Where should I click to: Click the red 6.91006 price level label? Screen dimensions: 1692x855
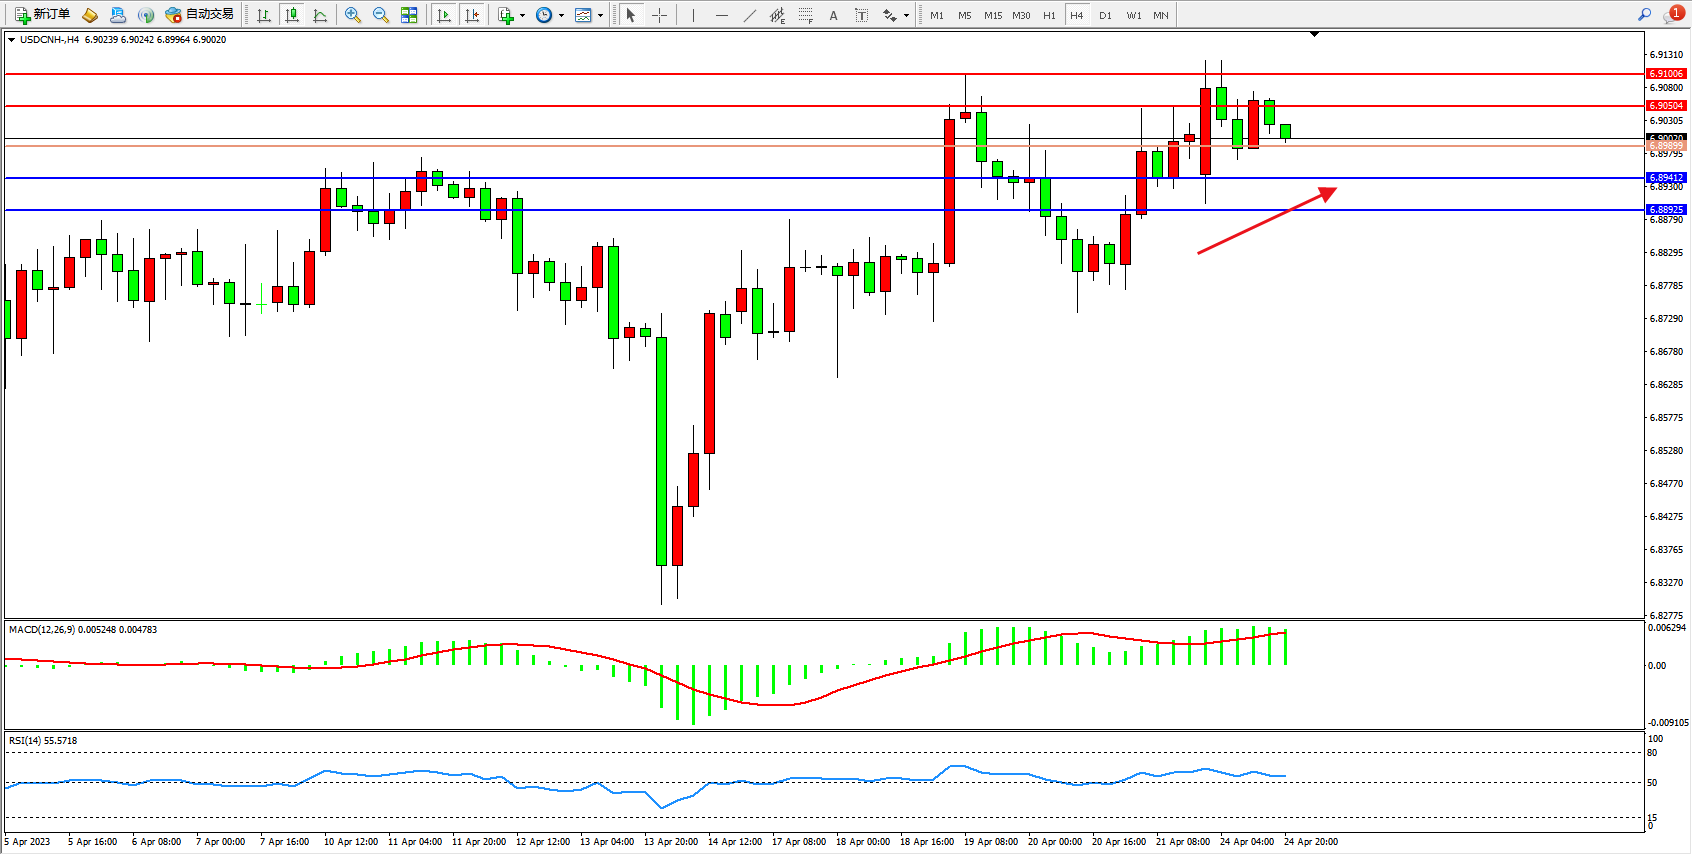1666,74
